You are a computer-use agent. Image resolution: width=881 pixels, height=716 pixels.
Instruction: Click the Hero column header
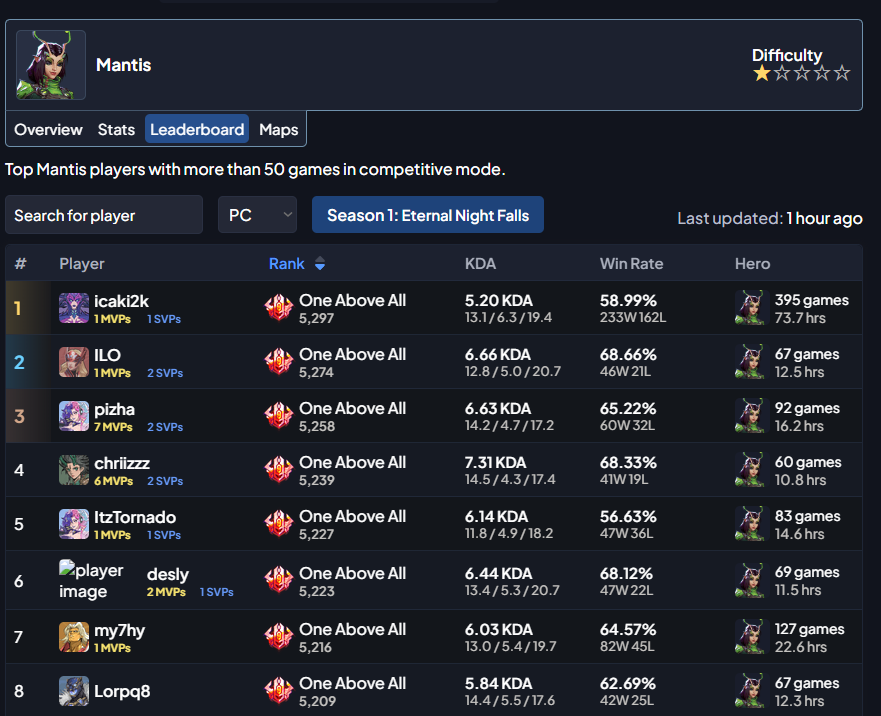click(752, 264)
